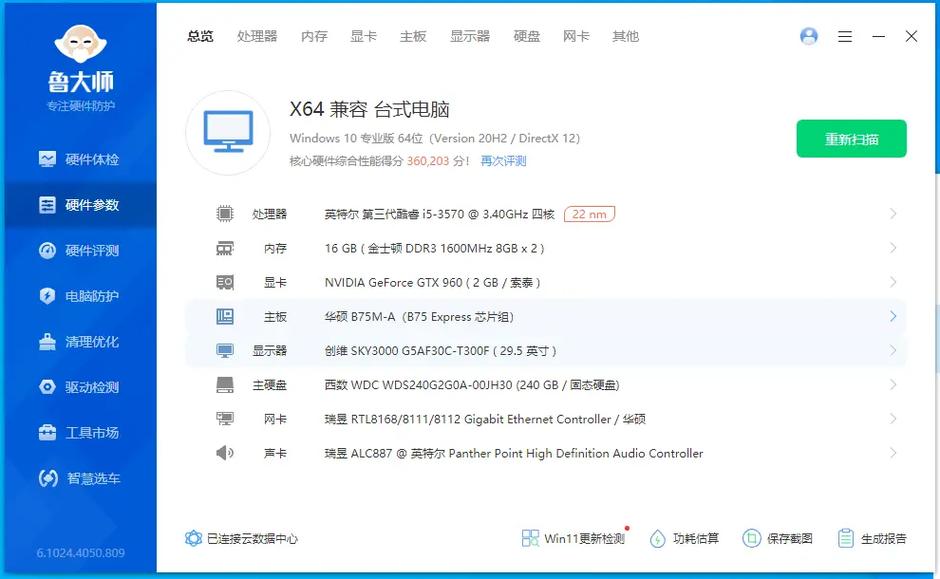The width and height of the screenshot is (940, 579).
Task: Switch to the 处理器 tab
Action: click(x=257, y=36)
